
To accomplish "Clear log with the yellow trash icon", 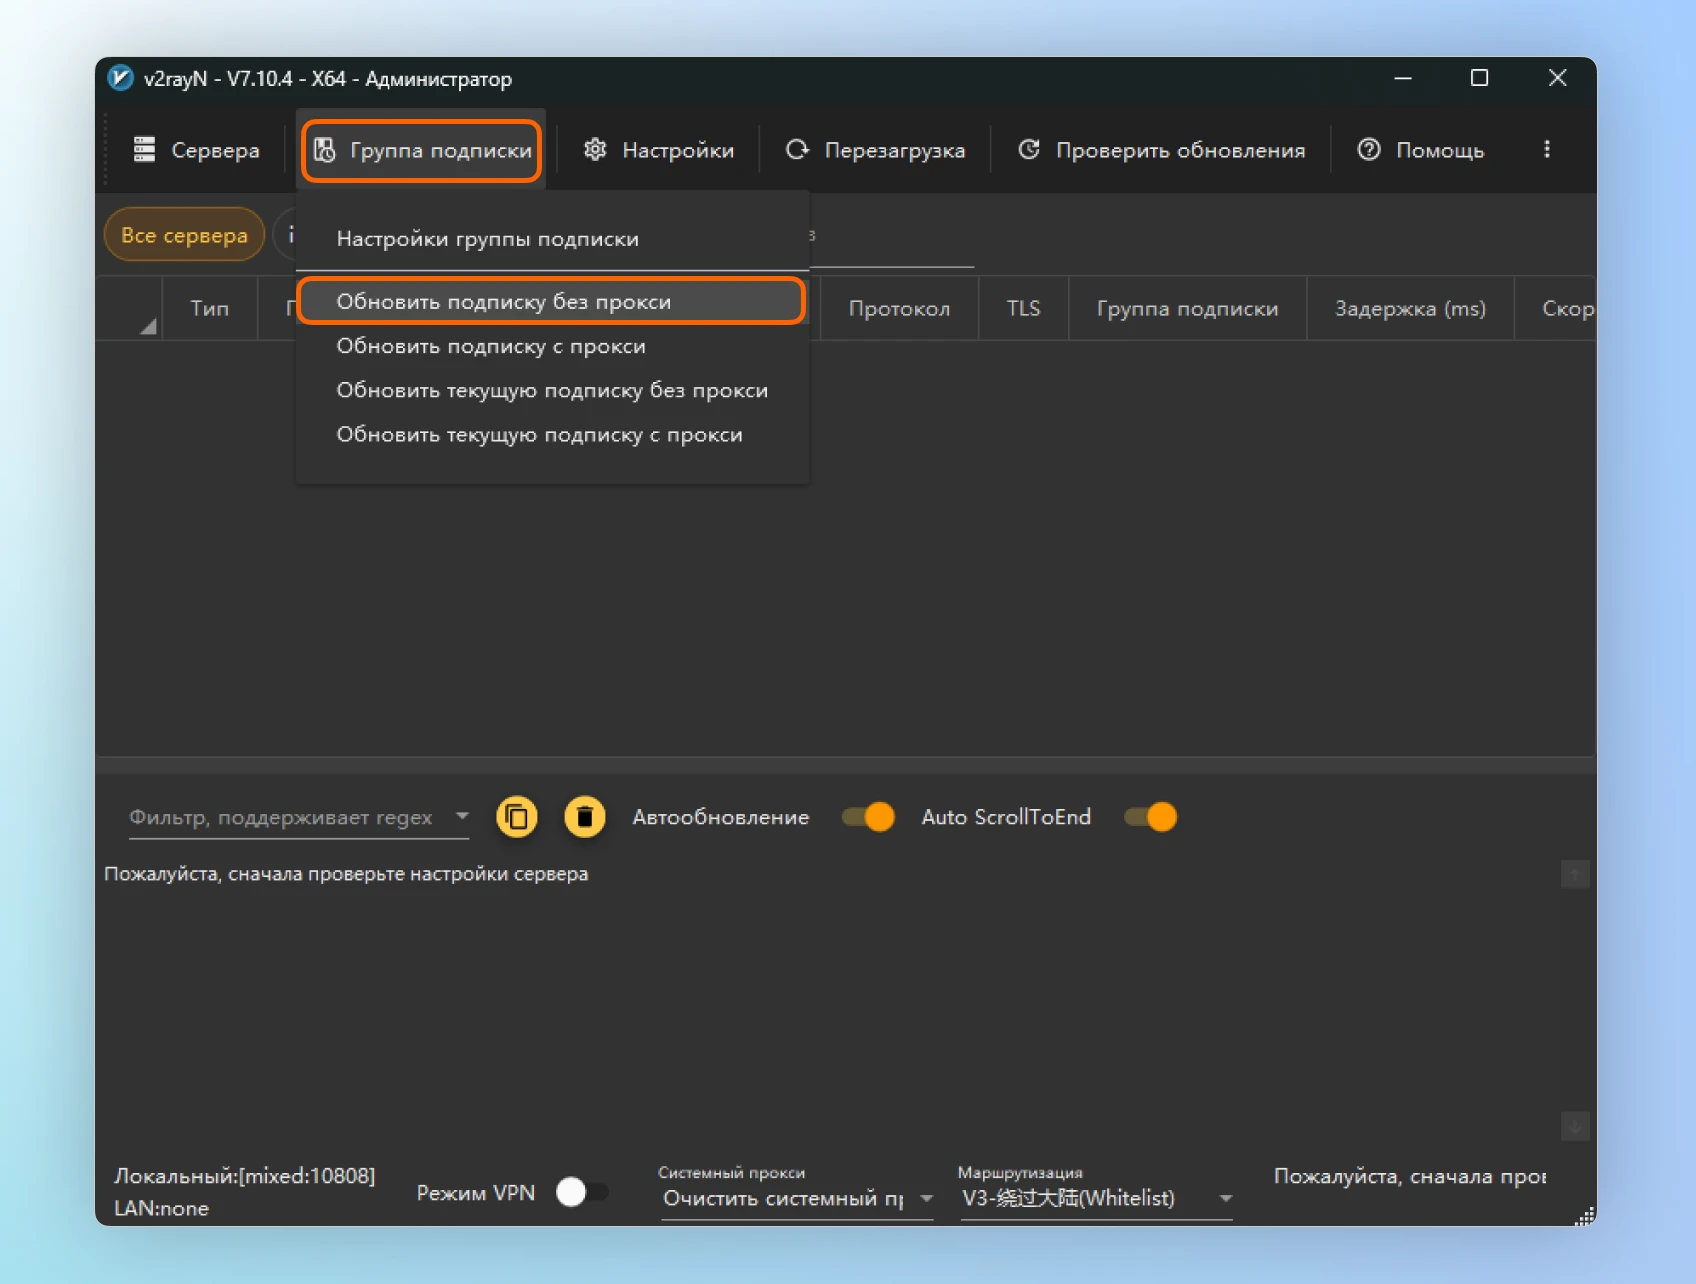I will tap(585, 817).
